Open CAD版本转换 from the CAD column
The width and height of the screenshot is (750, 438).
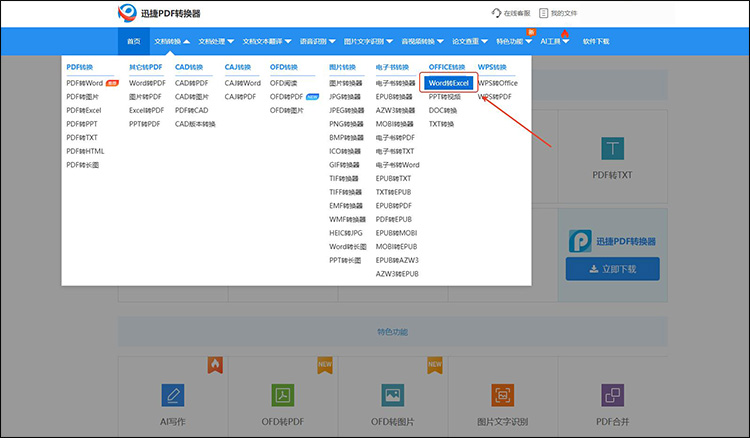click(x=195, y=124)
